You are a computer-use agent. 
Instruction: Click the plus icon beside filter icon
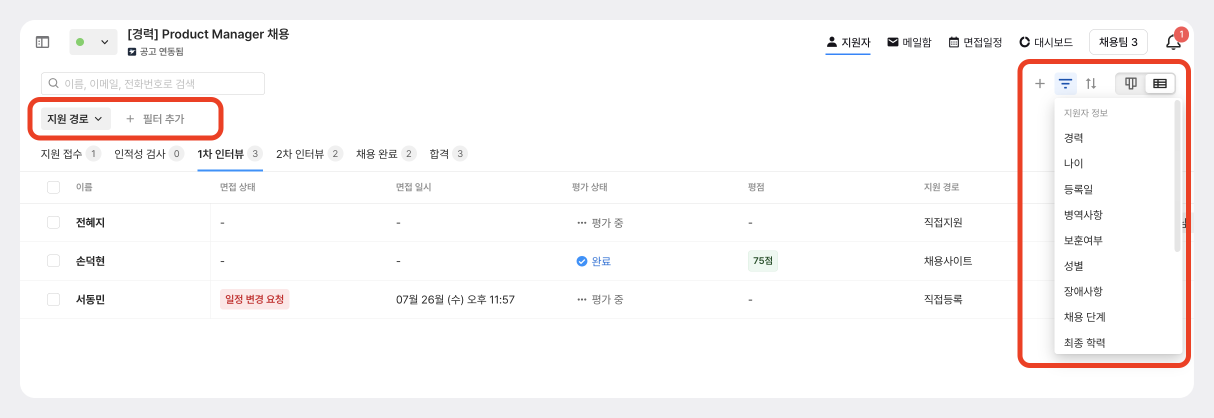tap(1040, 84)
